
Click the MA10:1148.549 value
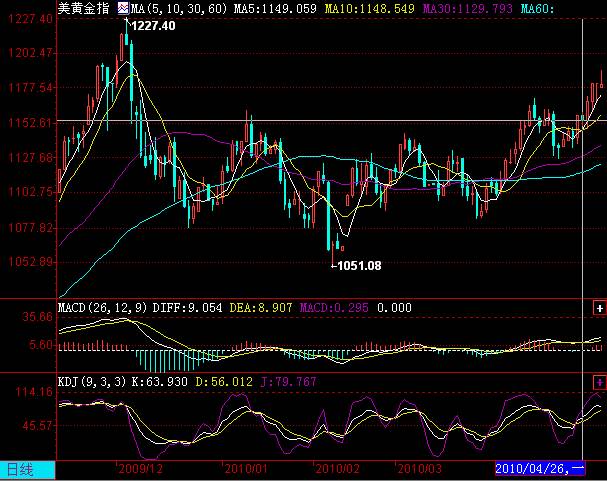point(370,9)
